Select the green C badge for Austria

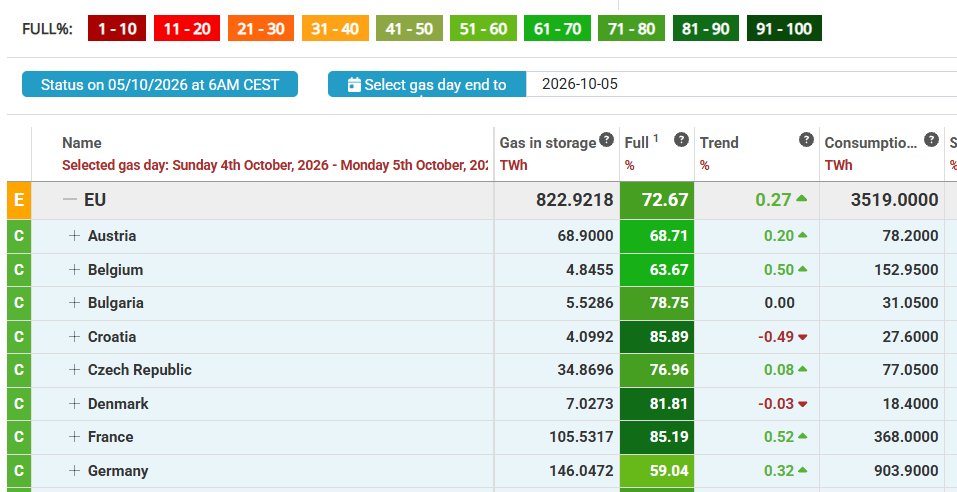(19, 236)
